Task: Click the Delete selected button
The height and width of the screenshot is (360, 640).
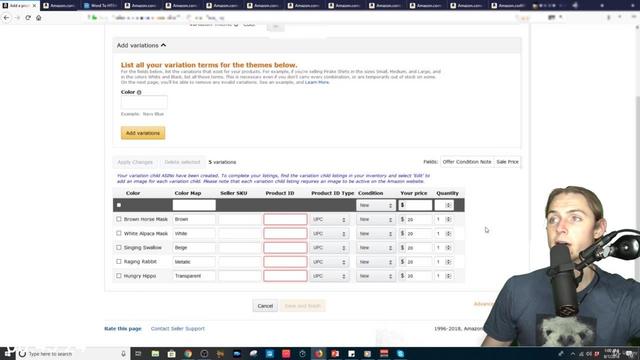Action: click(x=182, y=162)
